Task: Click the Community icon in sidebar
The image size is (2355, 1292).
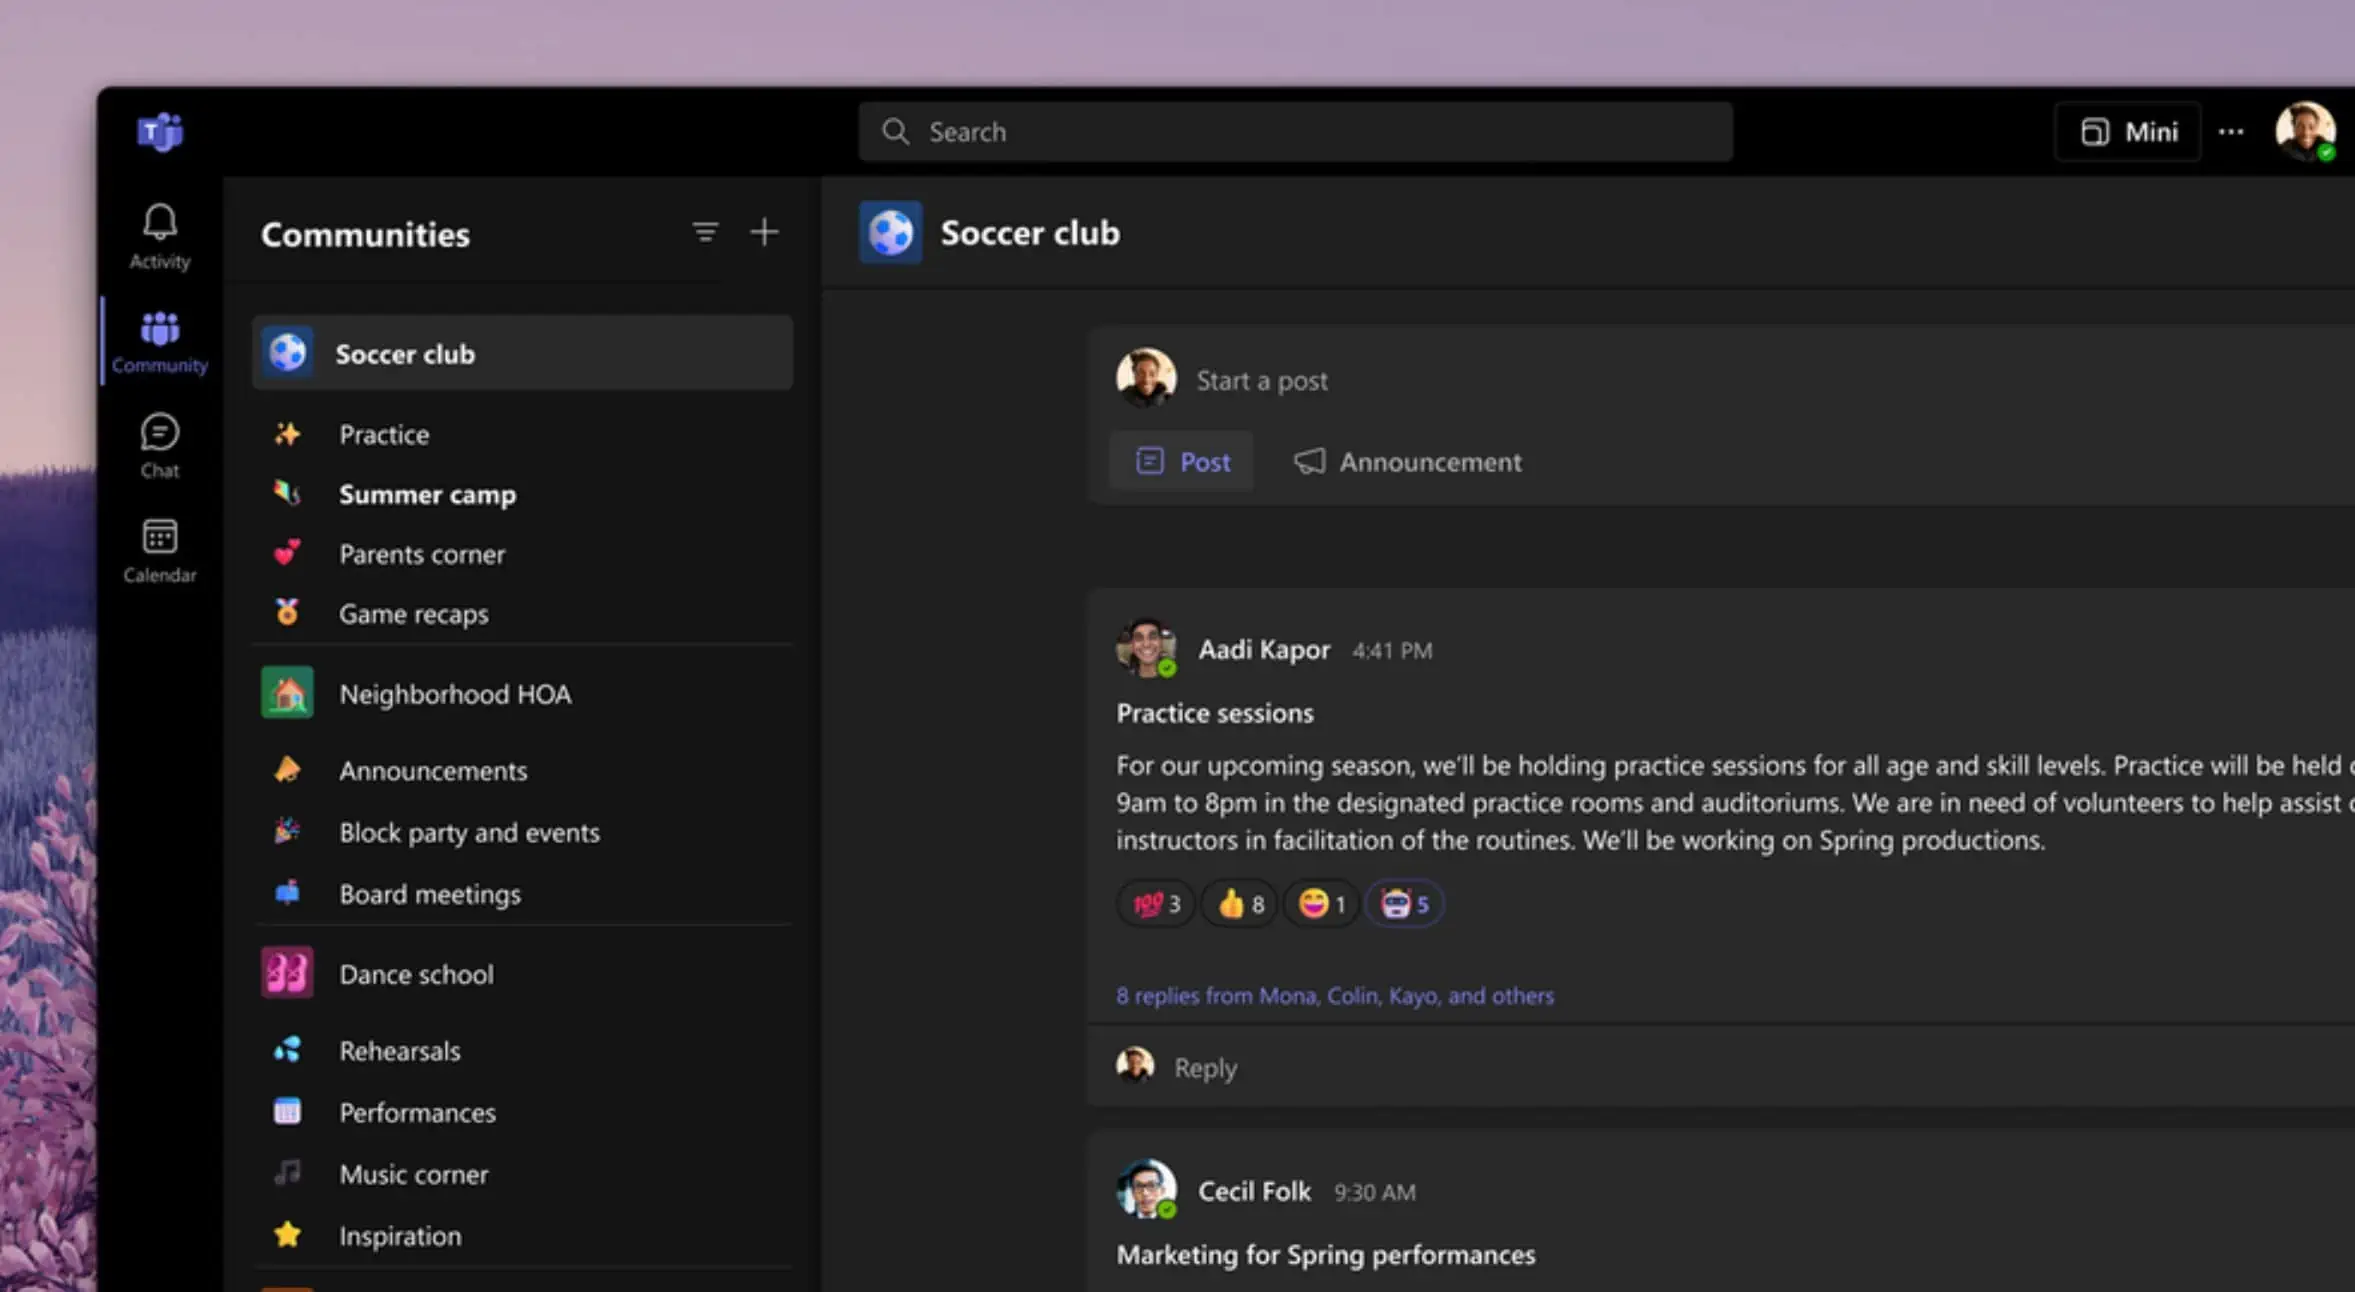Action: click(x=159, y=341)
